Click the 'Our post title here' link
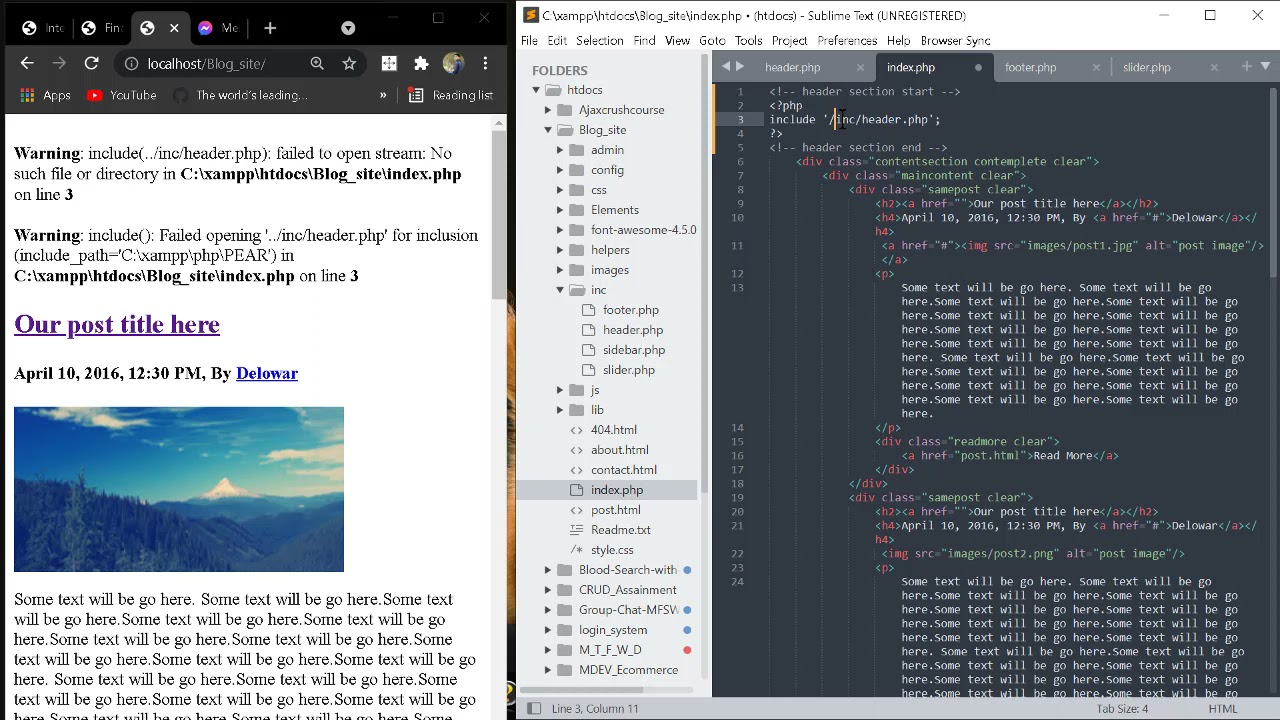 tap(117, 324)
